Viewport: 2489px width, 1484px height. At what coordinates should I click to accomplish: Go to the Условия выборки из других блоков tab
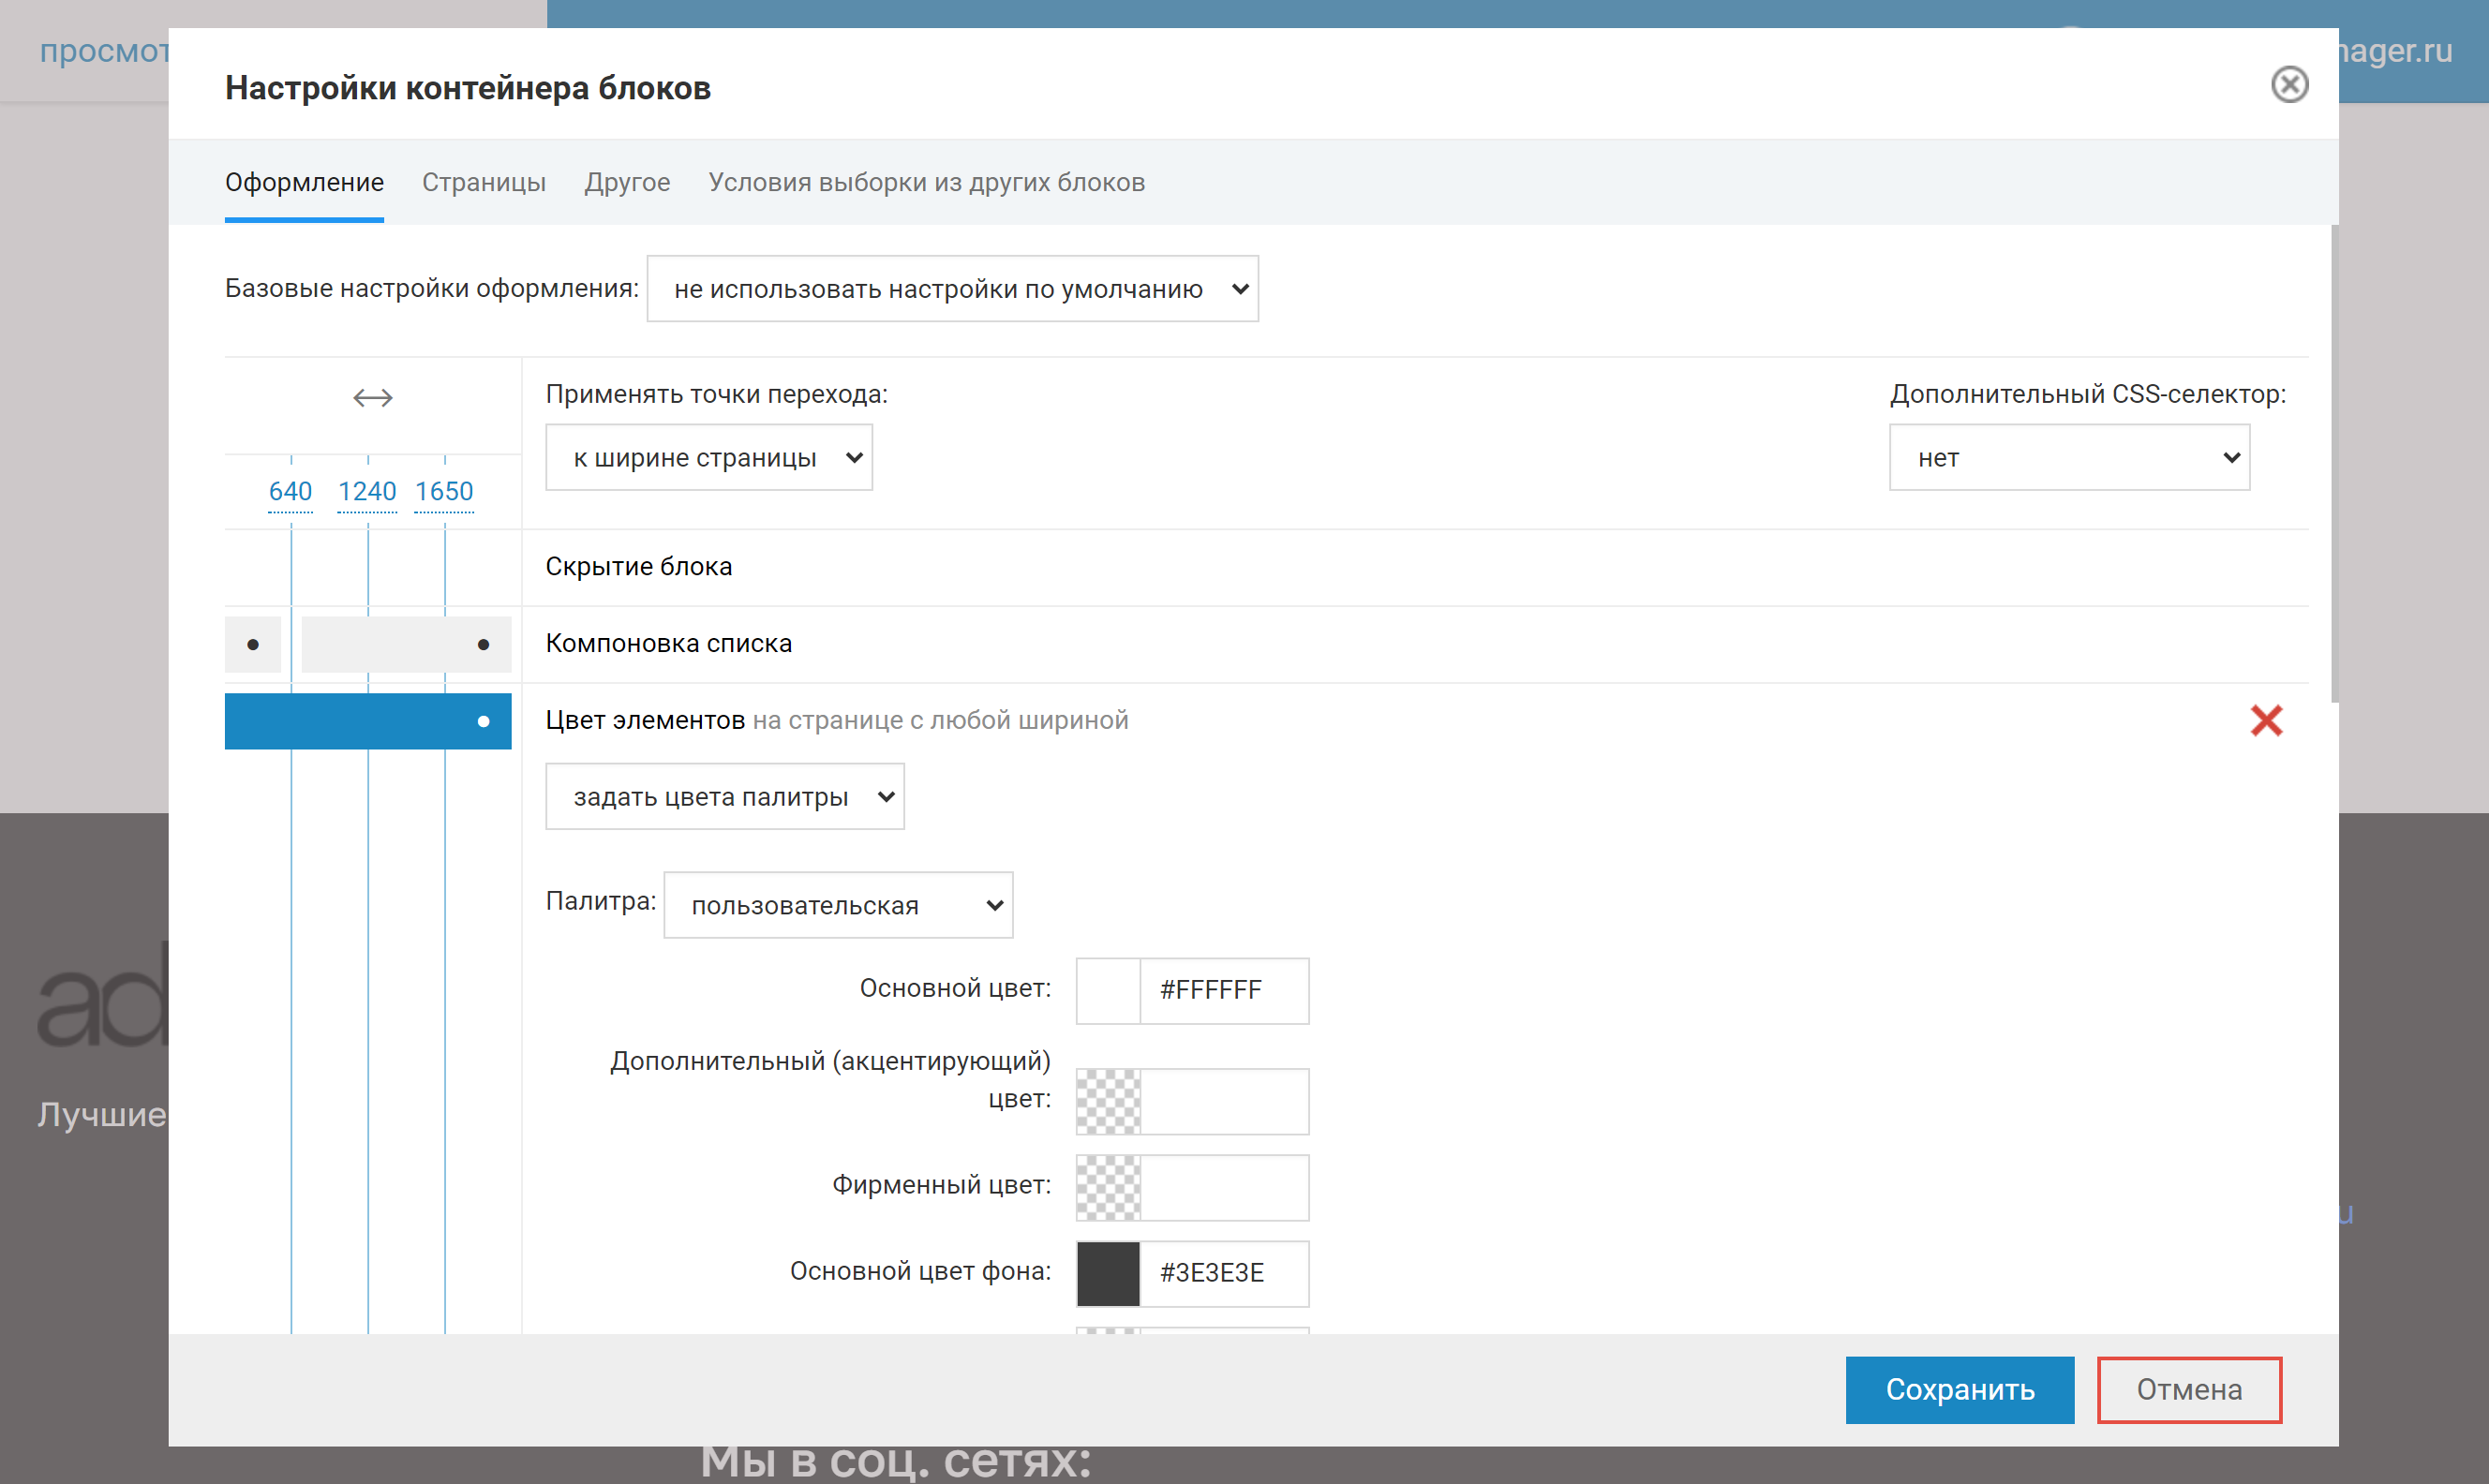pyautogui.click(x=926, y=182)
